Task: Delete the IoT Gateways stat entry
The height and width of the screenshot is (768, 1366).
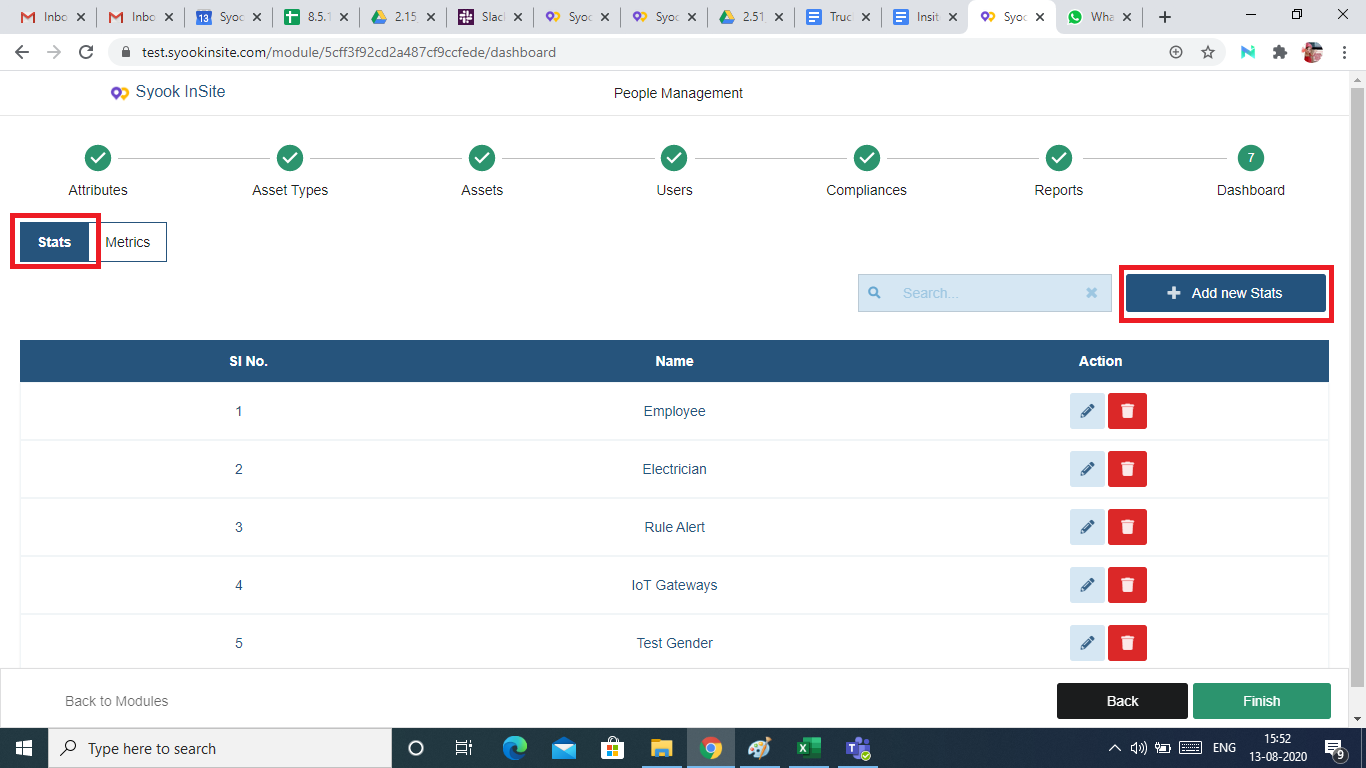Action: click(x=1127, y=585)
